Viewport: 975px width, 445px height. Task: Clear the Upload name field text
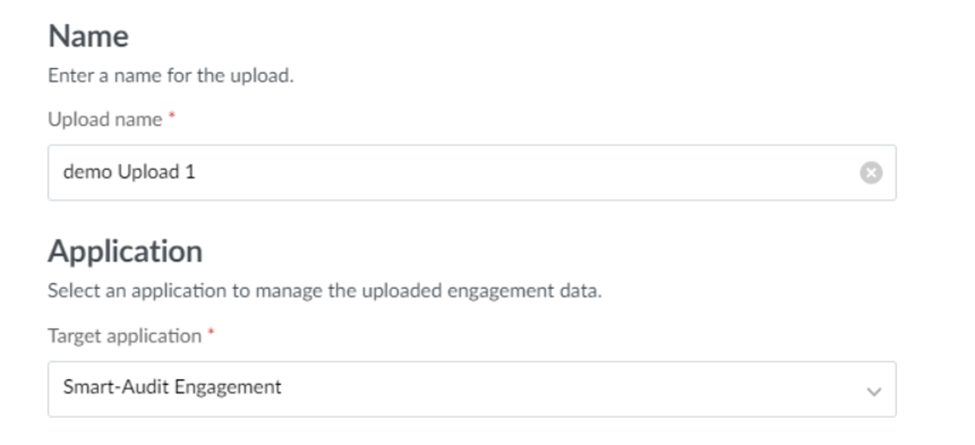(871, 173)
